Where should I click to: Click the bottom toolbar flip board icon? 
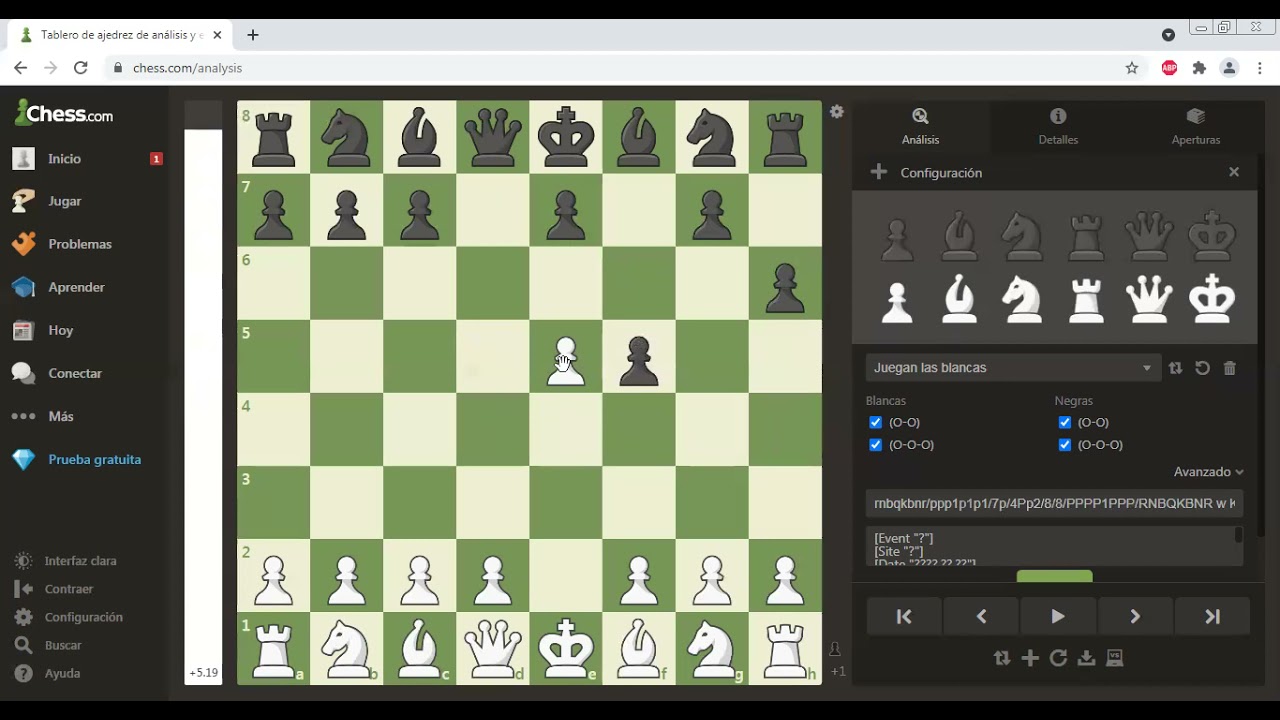tap(1001, 658)
